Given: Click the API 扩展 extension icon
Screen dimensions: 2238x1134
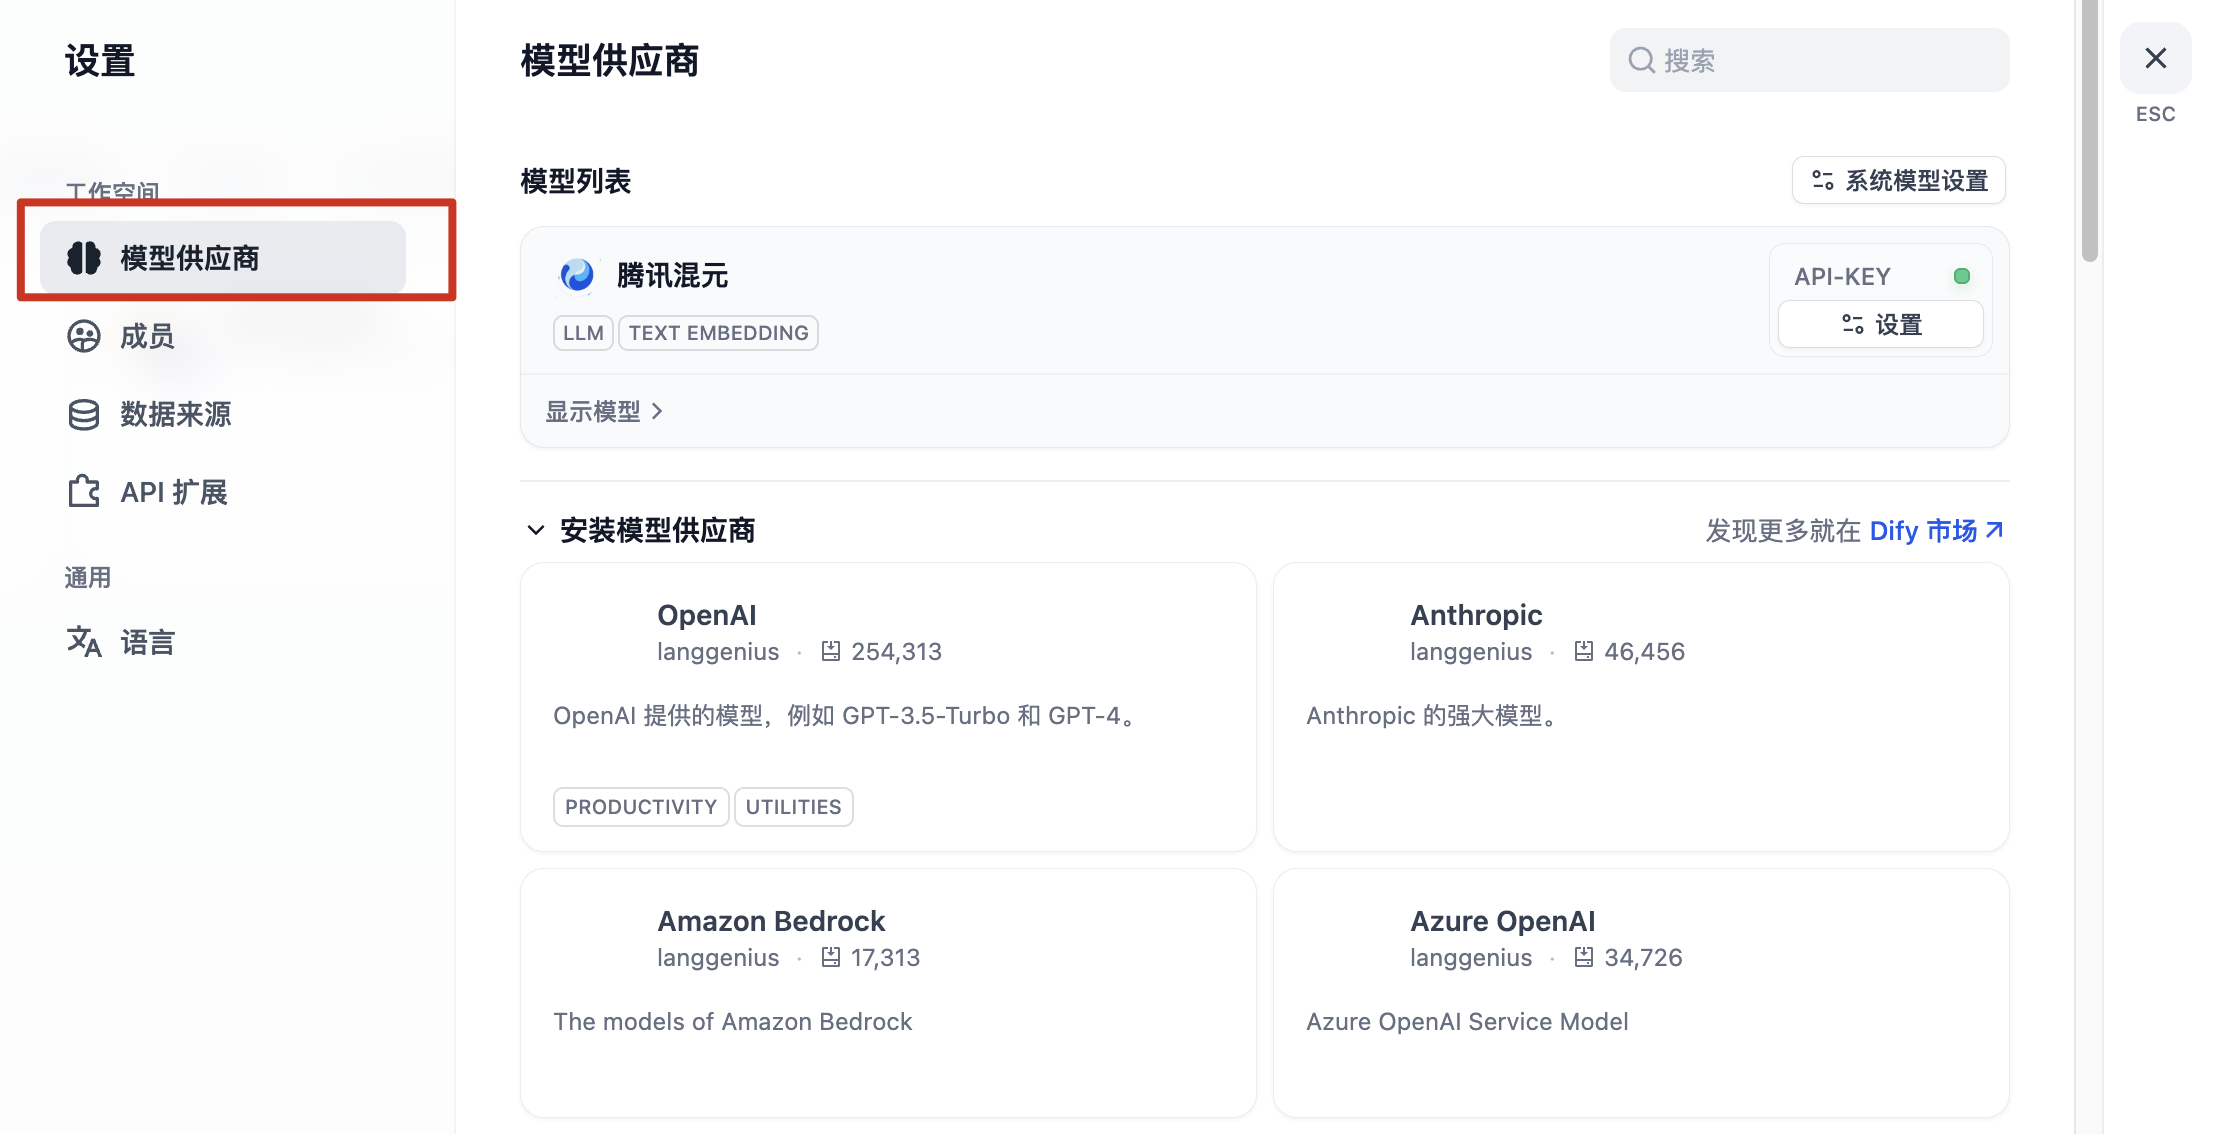Looking at the screenshot, I should [84, 491].
